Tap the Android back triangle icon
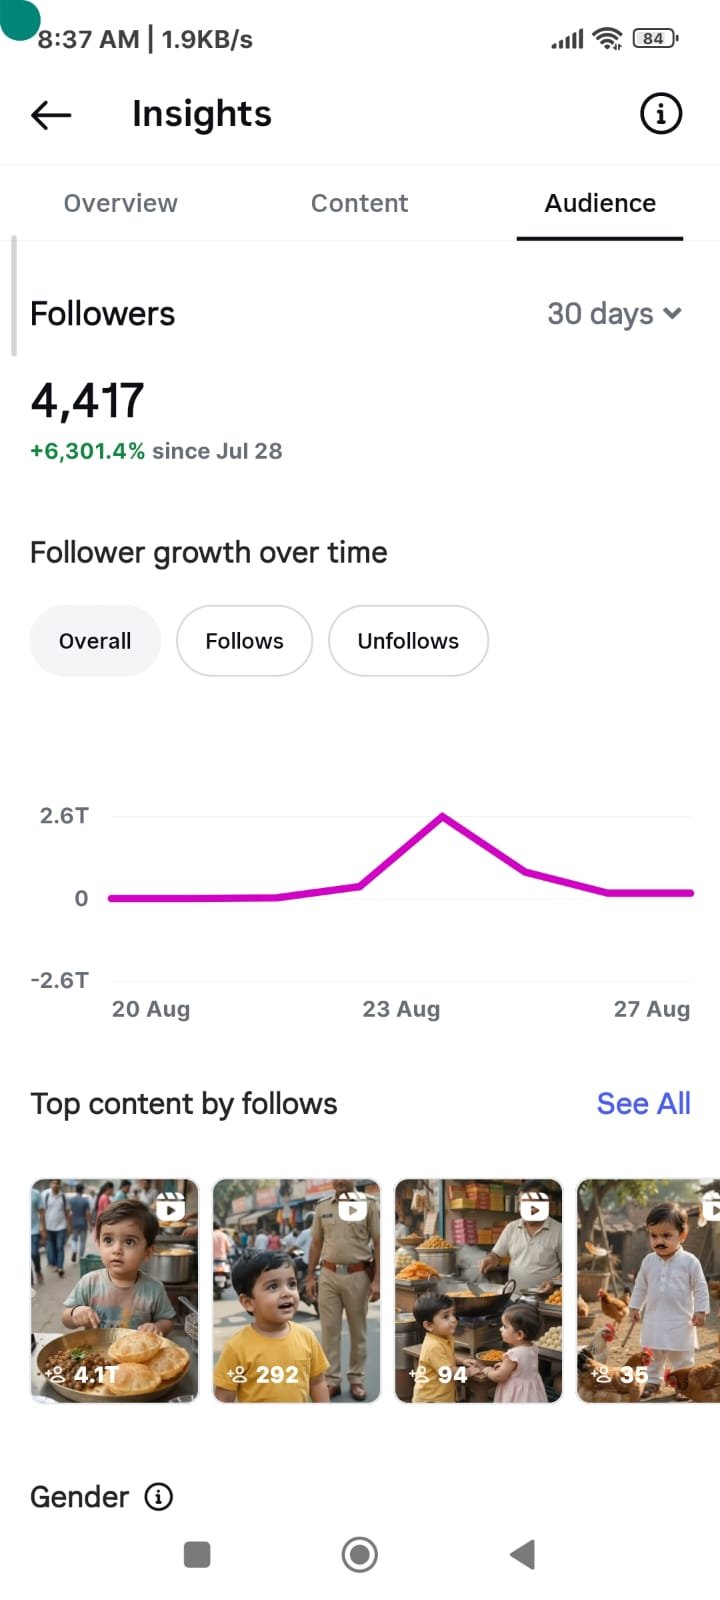The height and width of the screenshot is (1600, 720). coord(522,1555)
